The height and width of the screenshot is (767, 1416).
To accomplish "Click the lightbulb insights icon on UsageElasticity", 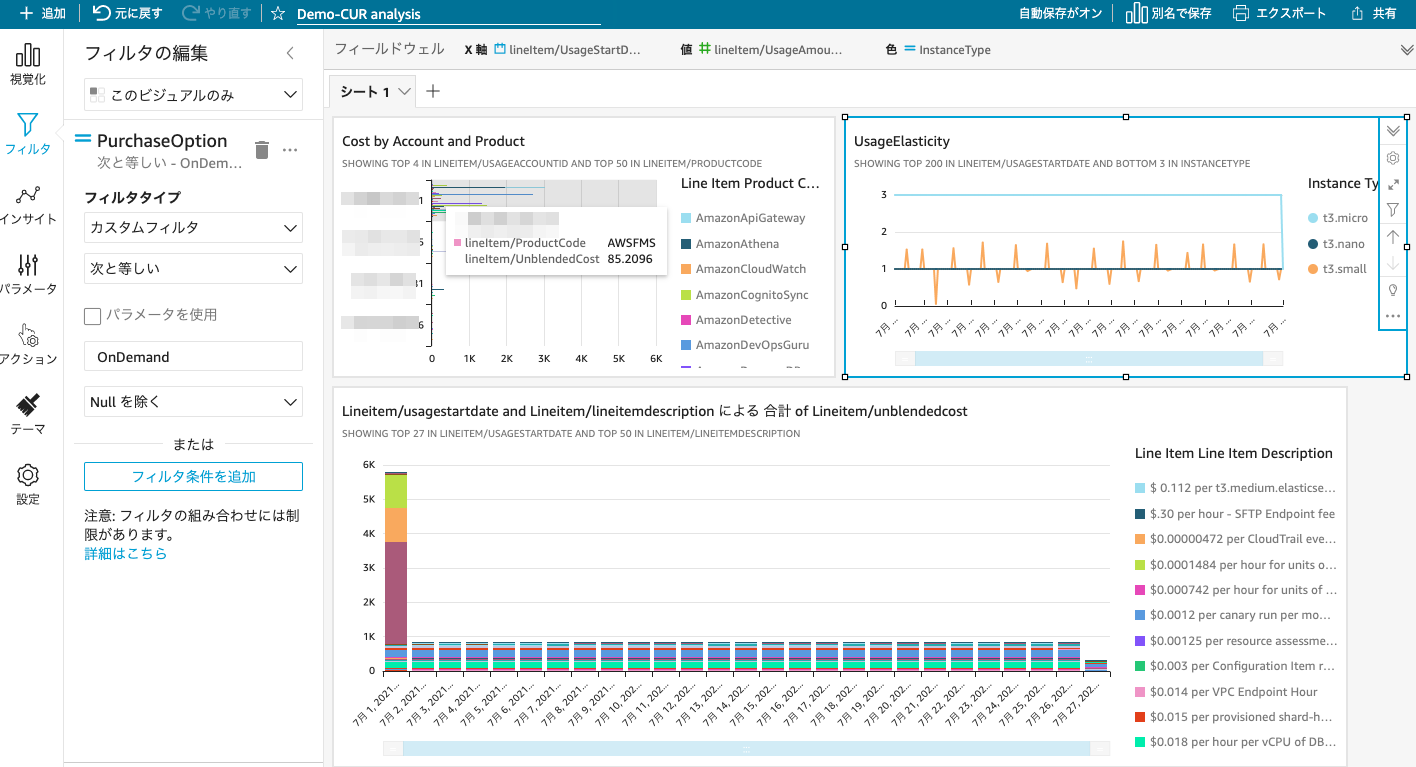I will [x=1393, y=289].
